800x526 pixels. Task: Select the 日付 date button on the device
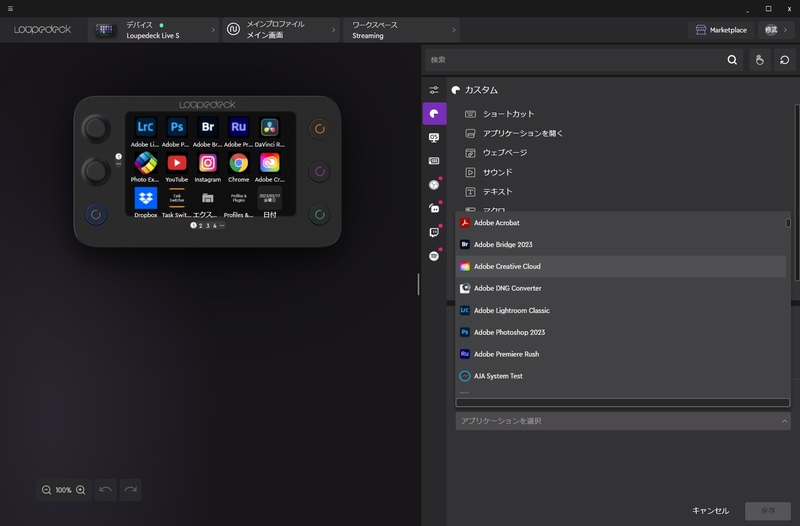tap(269, 198)
